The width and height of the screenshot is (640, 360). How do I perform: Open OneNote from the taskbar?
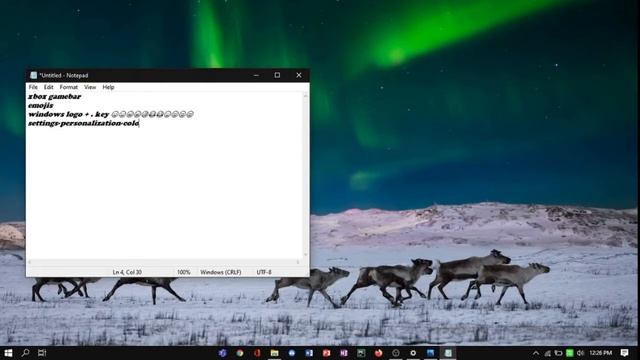tap(344, 353)
